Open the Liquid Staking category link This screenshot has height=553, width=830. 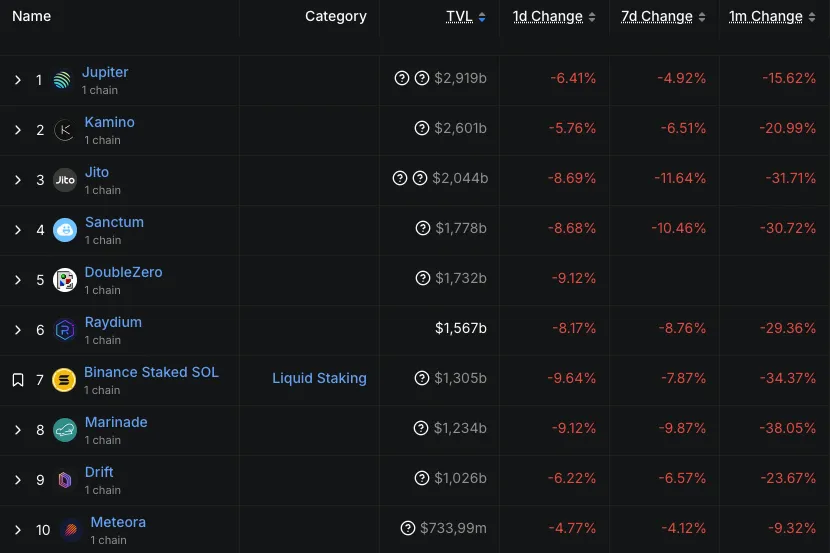coord(319,378)
